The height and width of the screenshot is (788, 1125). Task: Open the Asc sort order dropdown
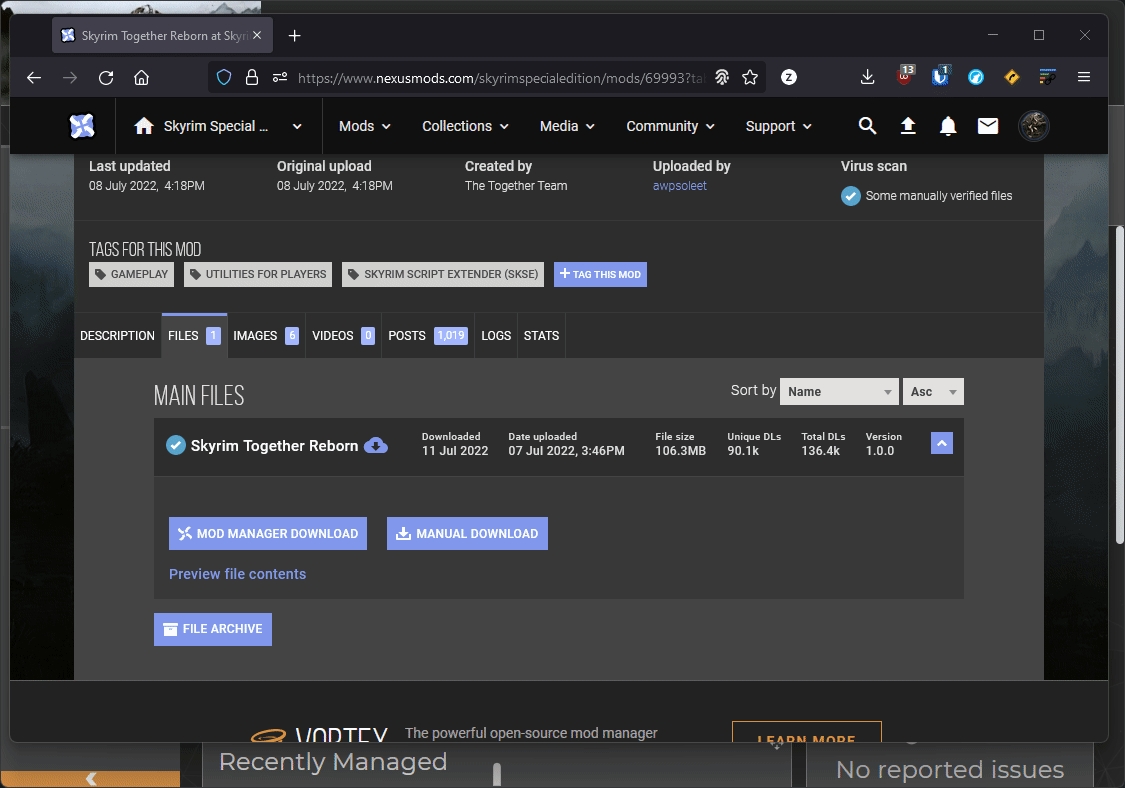(x=932, y=392)
